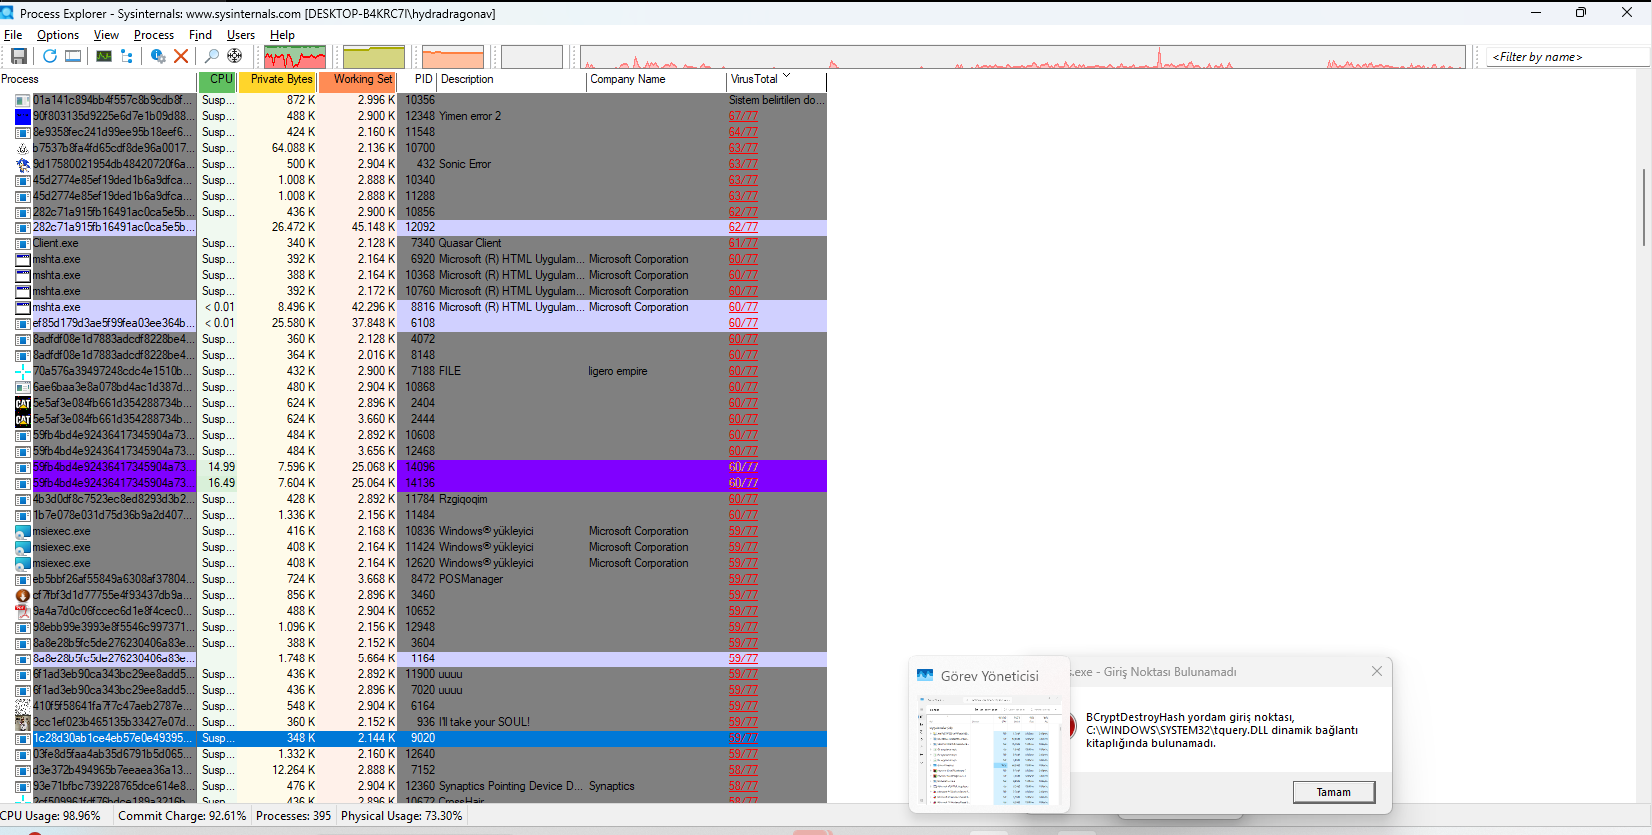
Task: Click the red error icon in the dialog
Action: coord(1071,727)
